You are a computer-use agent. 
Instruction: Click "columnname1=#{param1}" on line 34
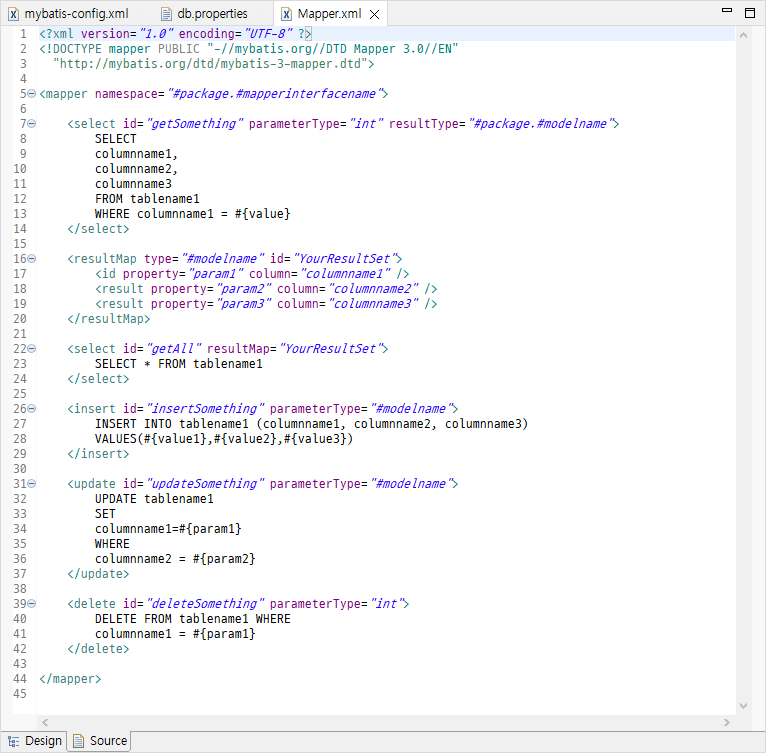click(168, 529)
